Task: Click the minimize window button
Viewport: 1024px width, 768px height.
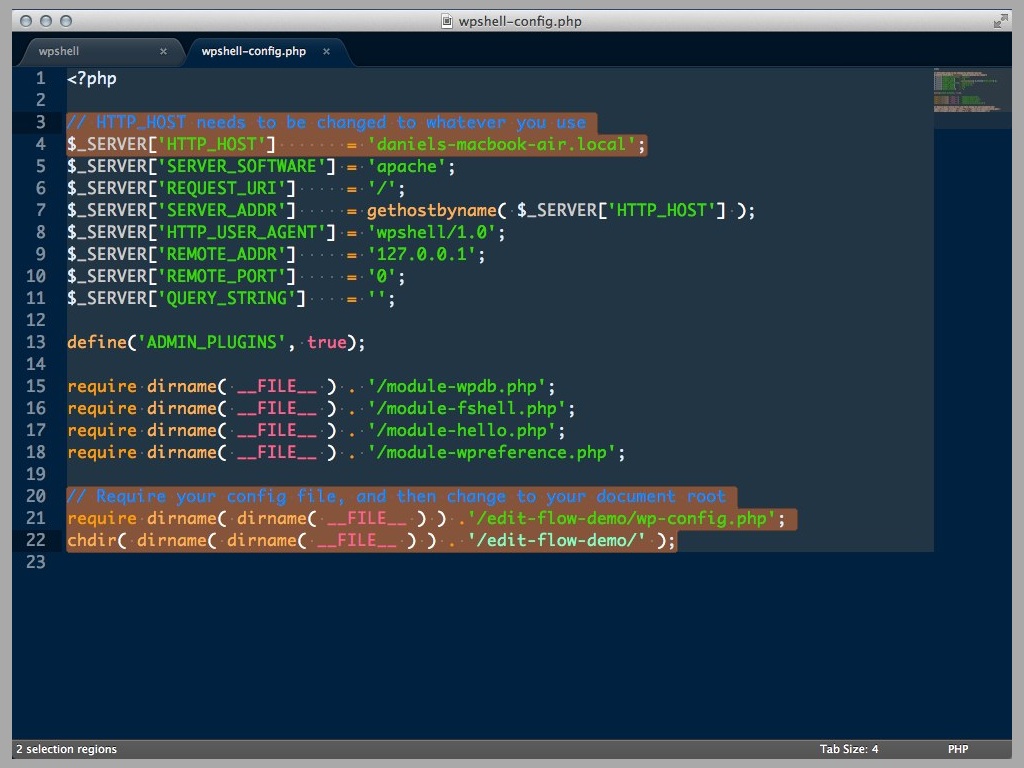Action: point(46,21)
